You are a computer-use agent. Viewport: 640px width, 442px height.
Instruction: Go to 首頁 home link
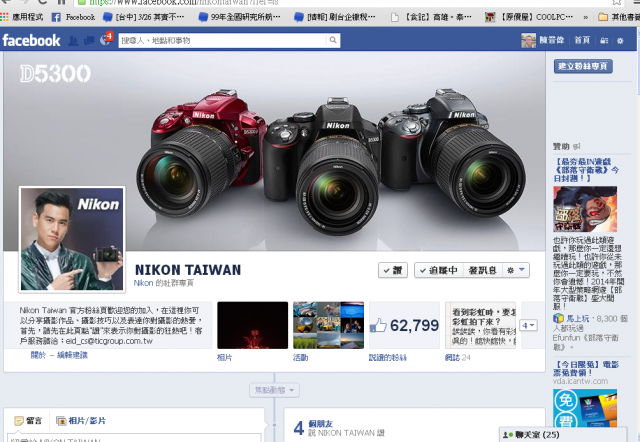click(582, 40)
